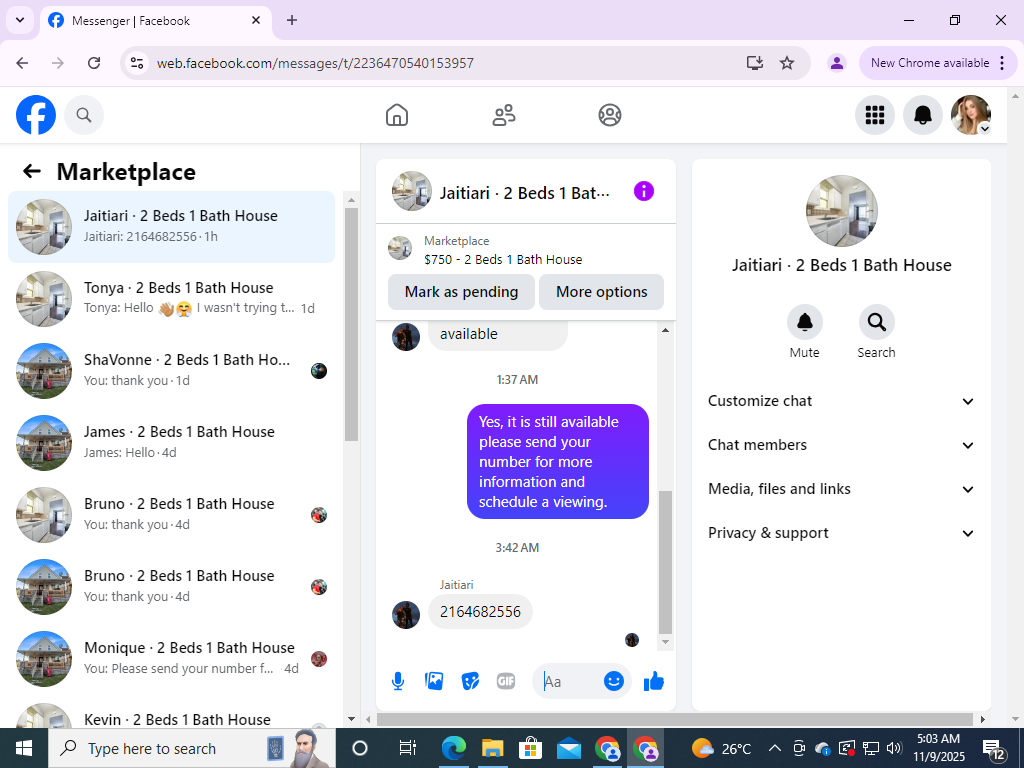Screen dimensions: 1024x768
Task: Click the chat messages scrollbar
Action: (x=665, y=562)
